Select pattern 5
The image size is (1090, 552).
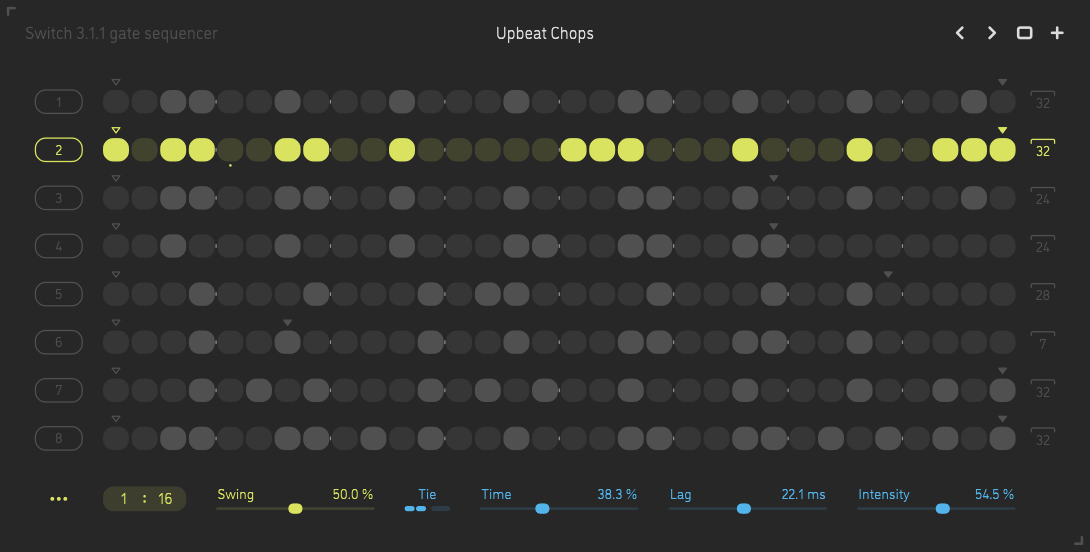point(59,294)
